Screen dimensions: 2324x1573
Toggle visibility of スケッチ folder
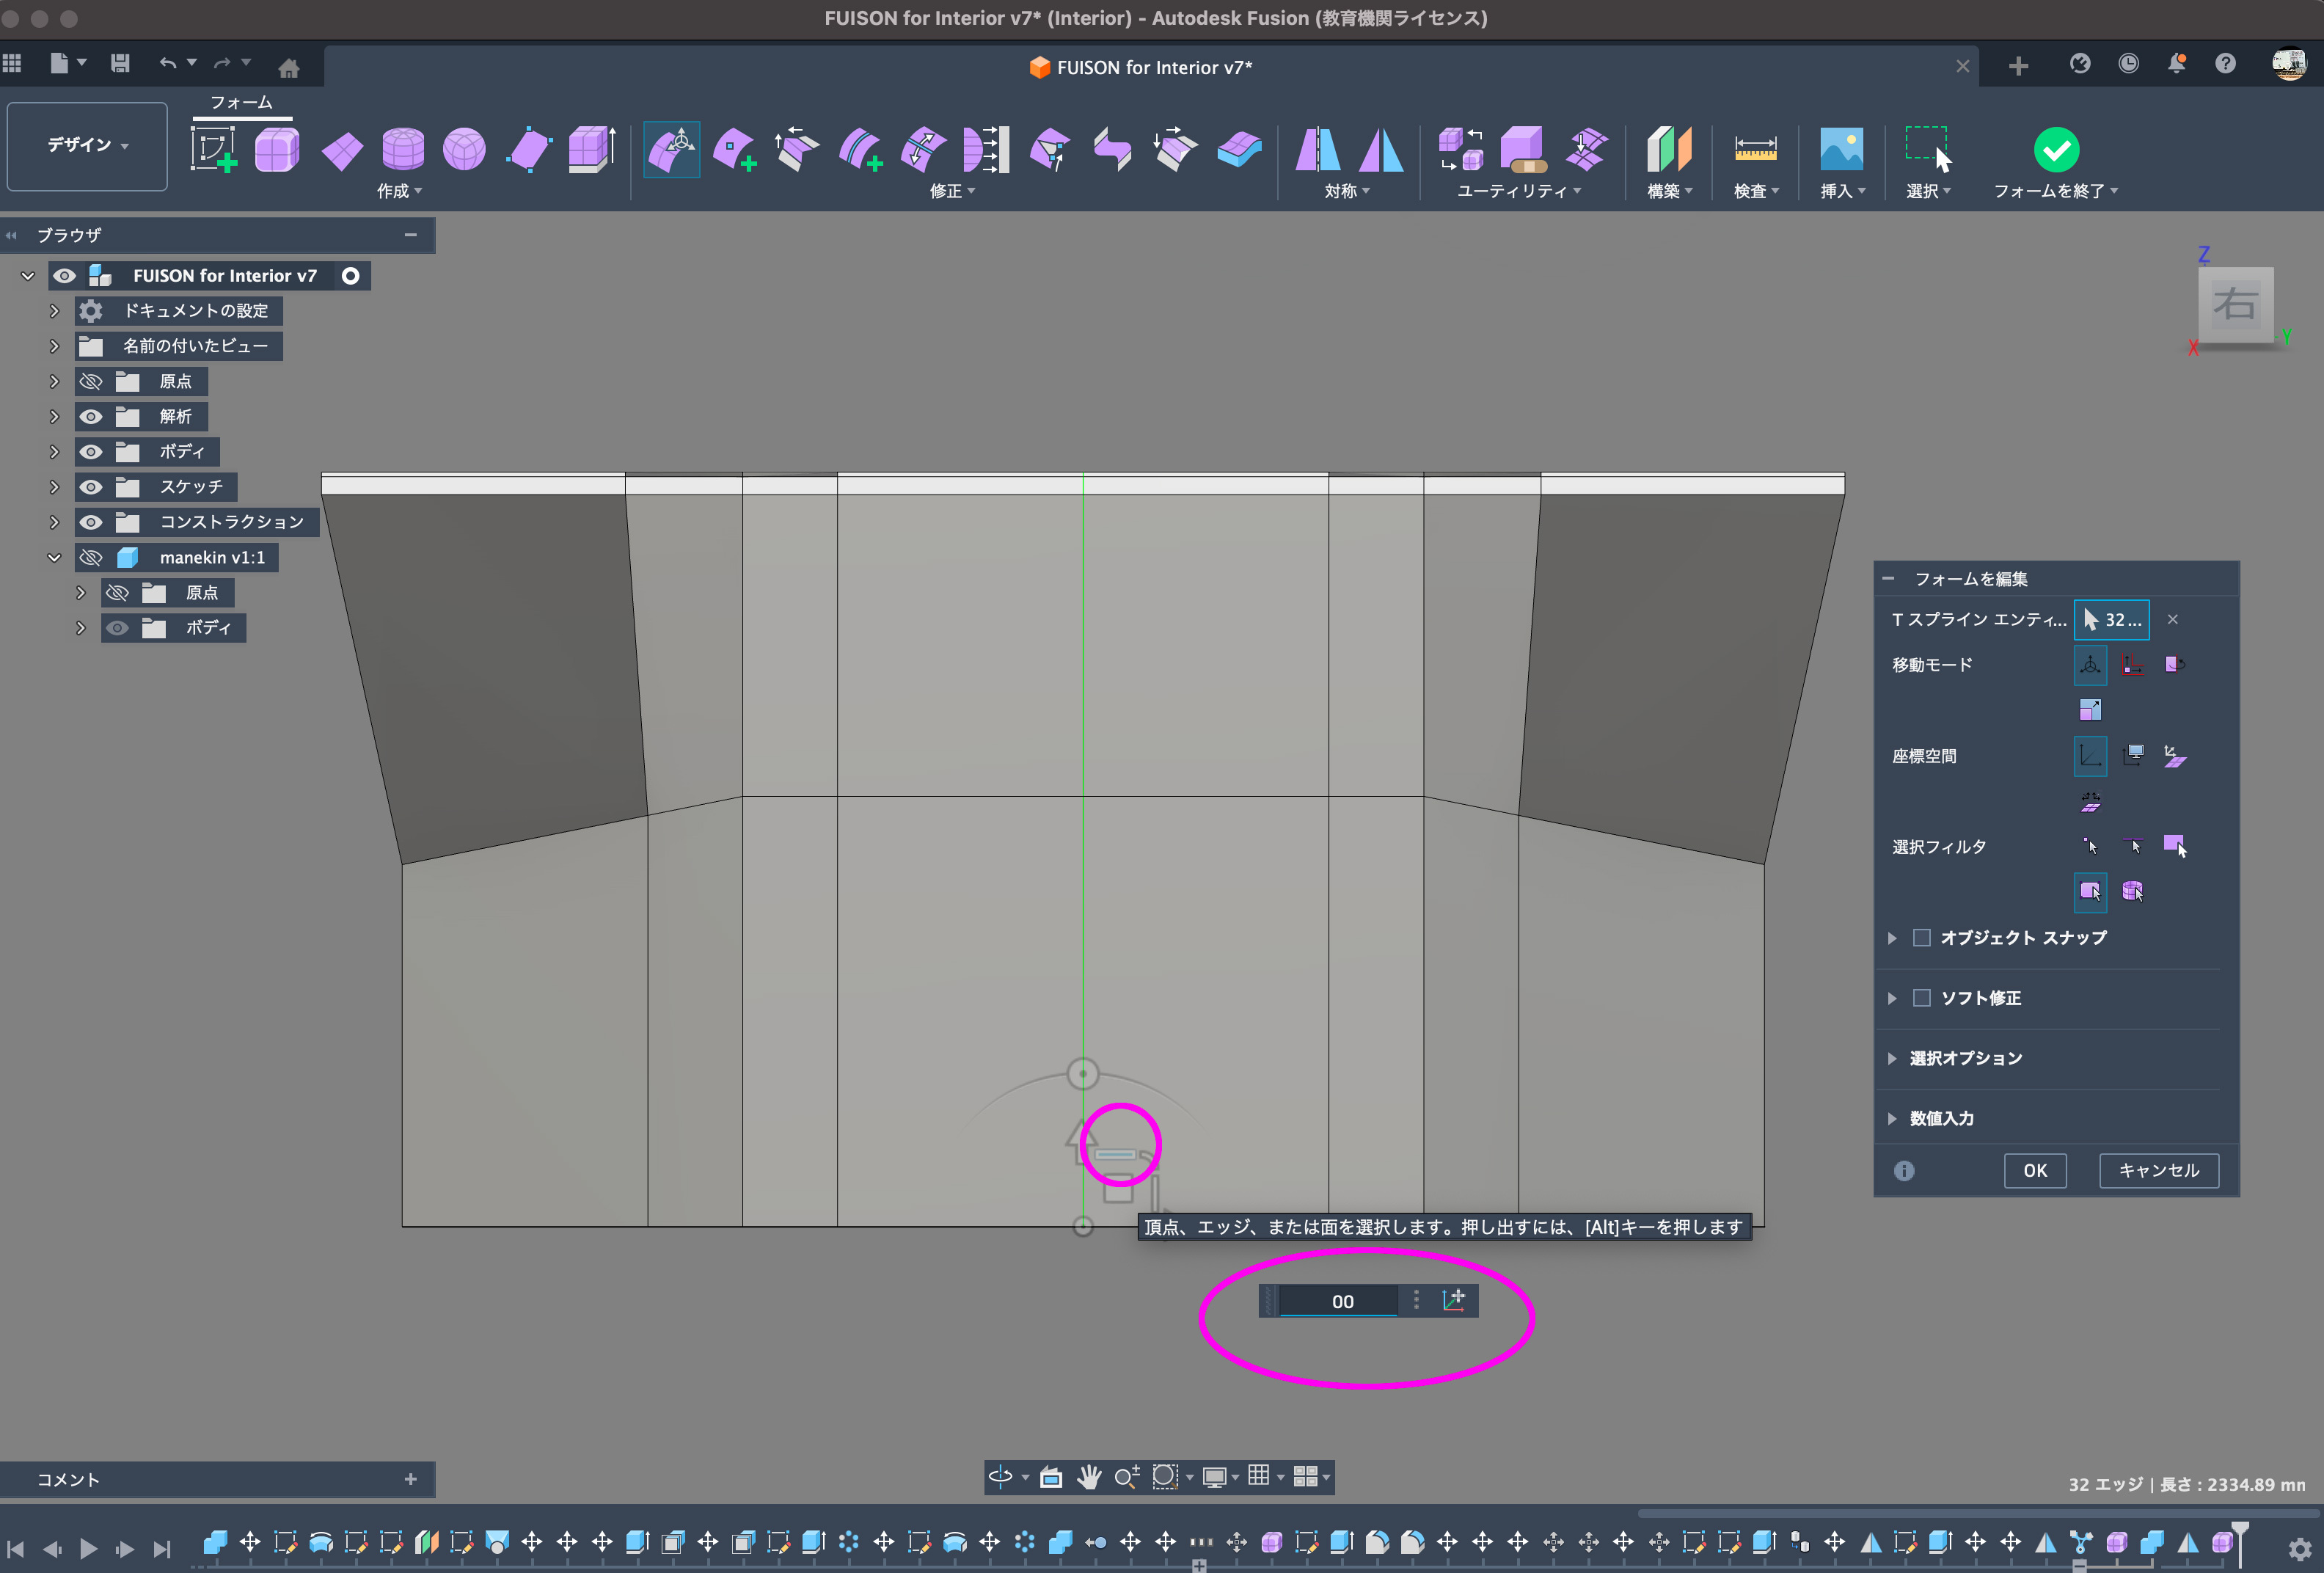(91, 487)
